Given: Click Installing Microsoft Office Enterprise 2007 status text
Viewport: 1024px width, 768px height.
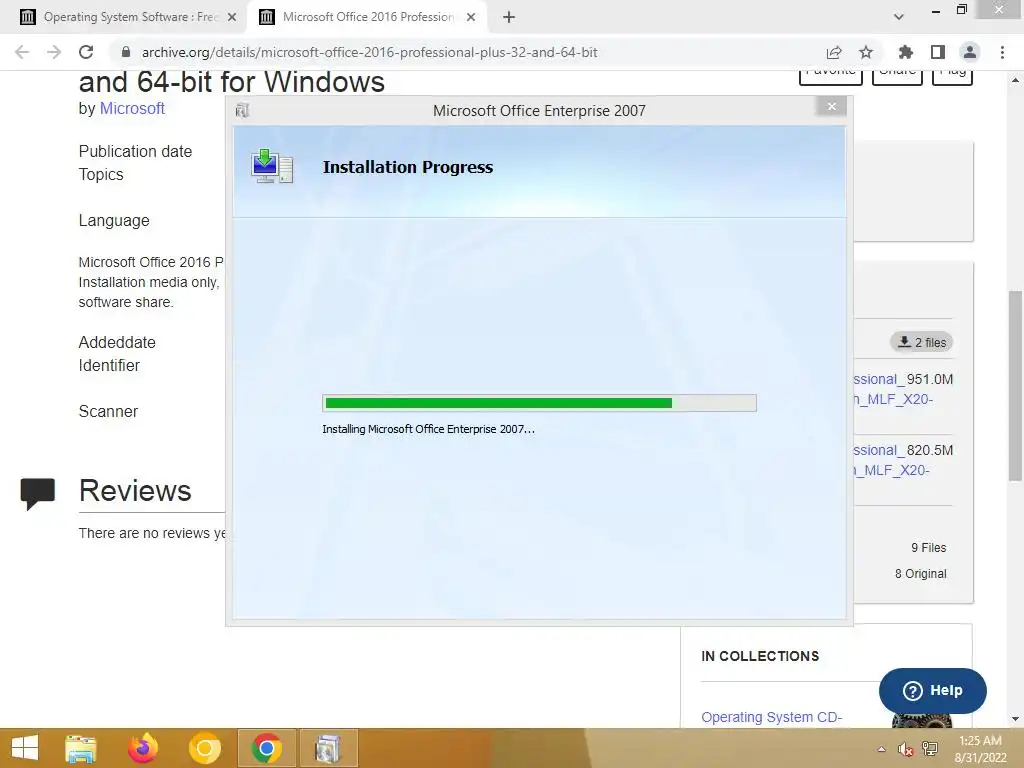Looking at the screenshot, I should pyautogui.click(x=428, y=429).
